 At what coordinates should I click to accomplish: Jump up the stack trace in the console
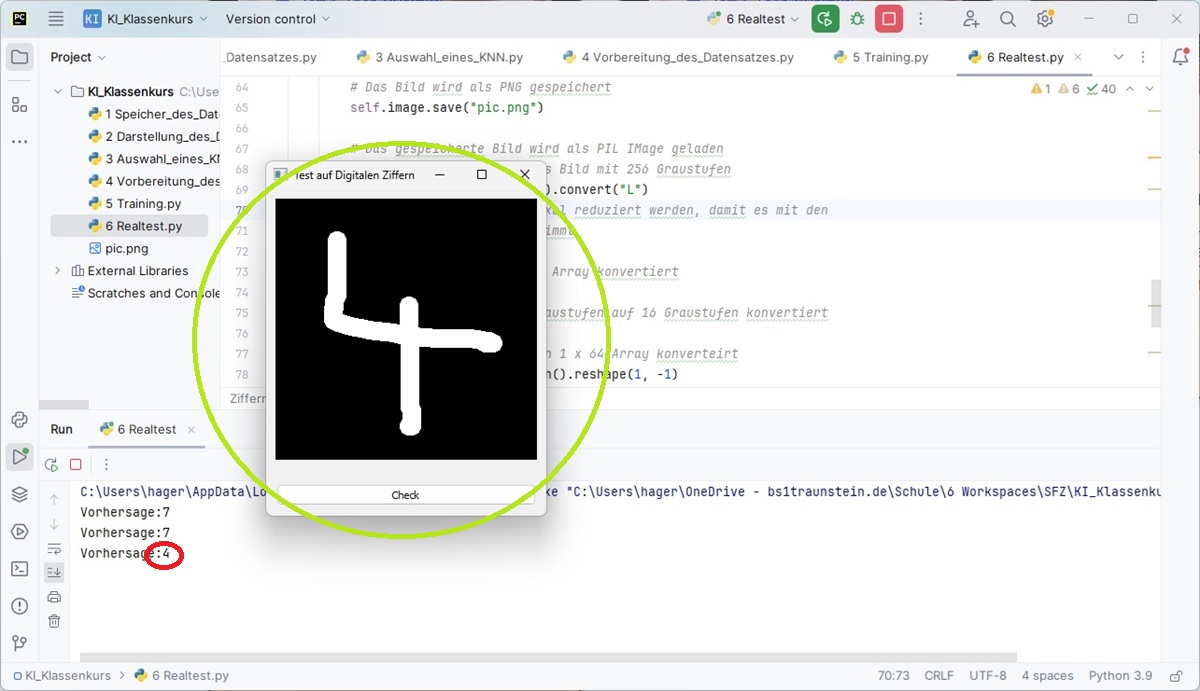(x=54, y=499)
